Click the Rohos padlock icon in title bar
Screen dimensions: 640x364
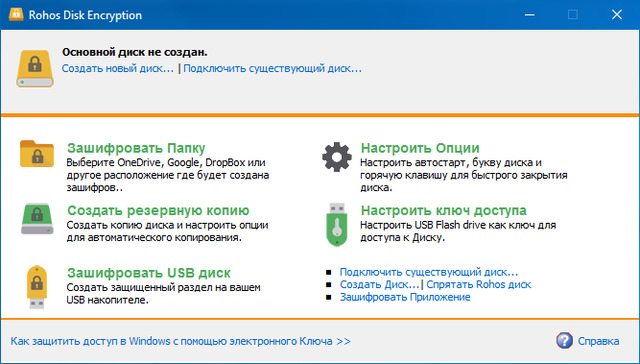[x=16, y=14]
